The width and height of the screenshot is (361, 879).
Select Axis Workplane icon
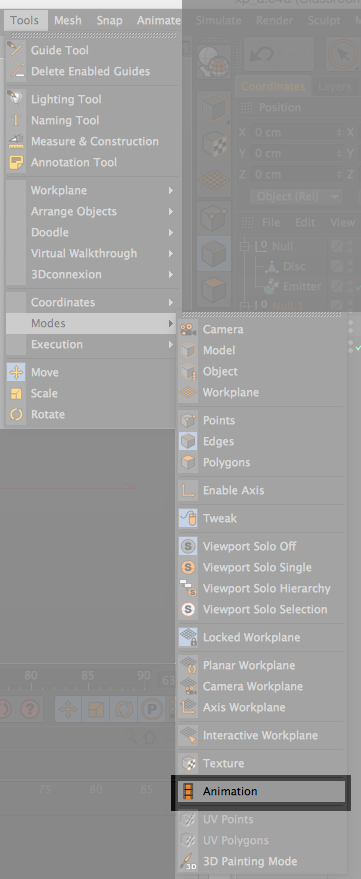pos(188,707)
